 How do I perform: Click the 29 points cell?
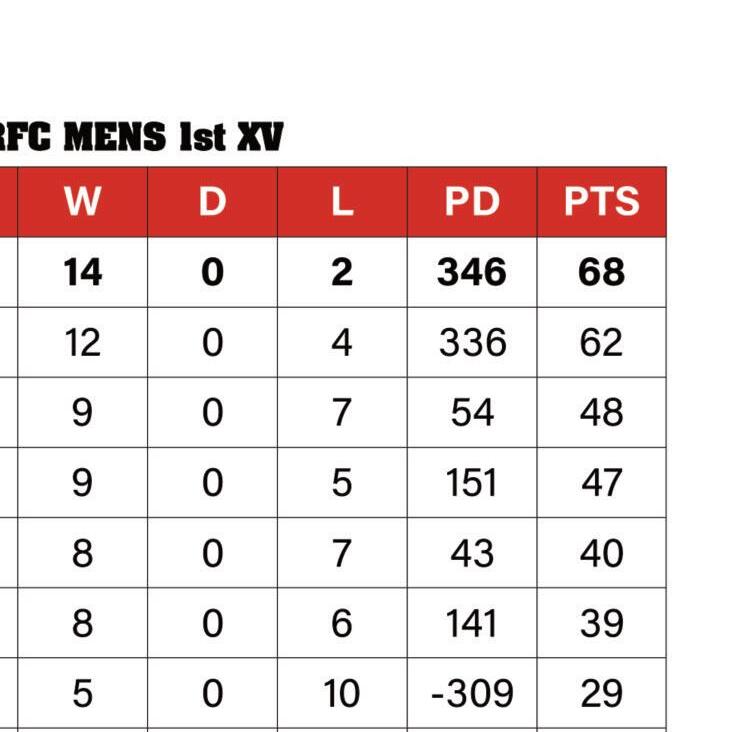601,693
